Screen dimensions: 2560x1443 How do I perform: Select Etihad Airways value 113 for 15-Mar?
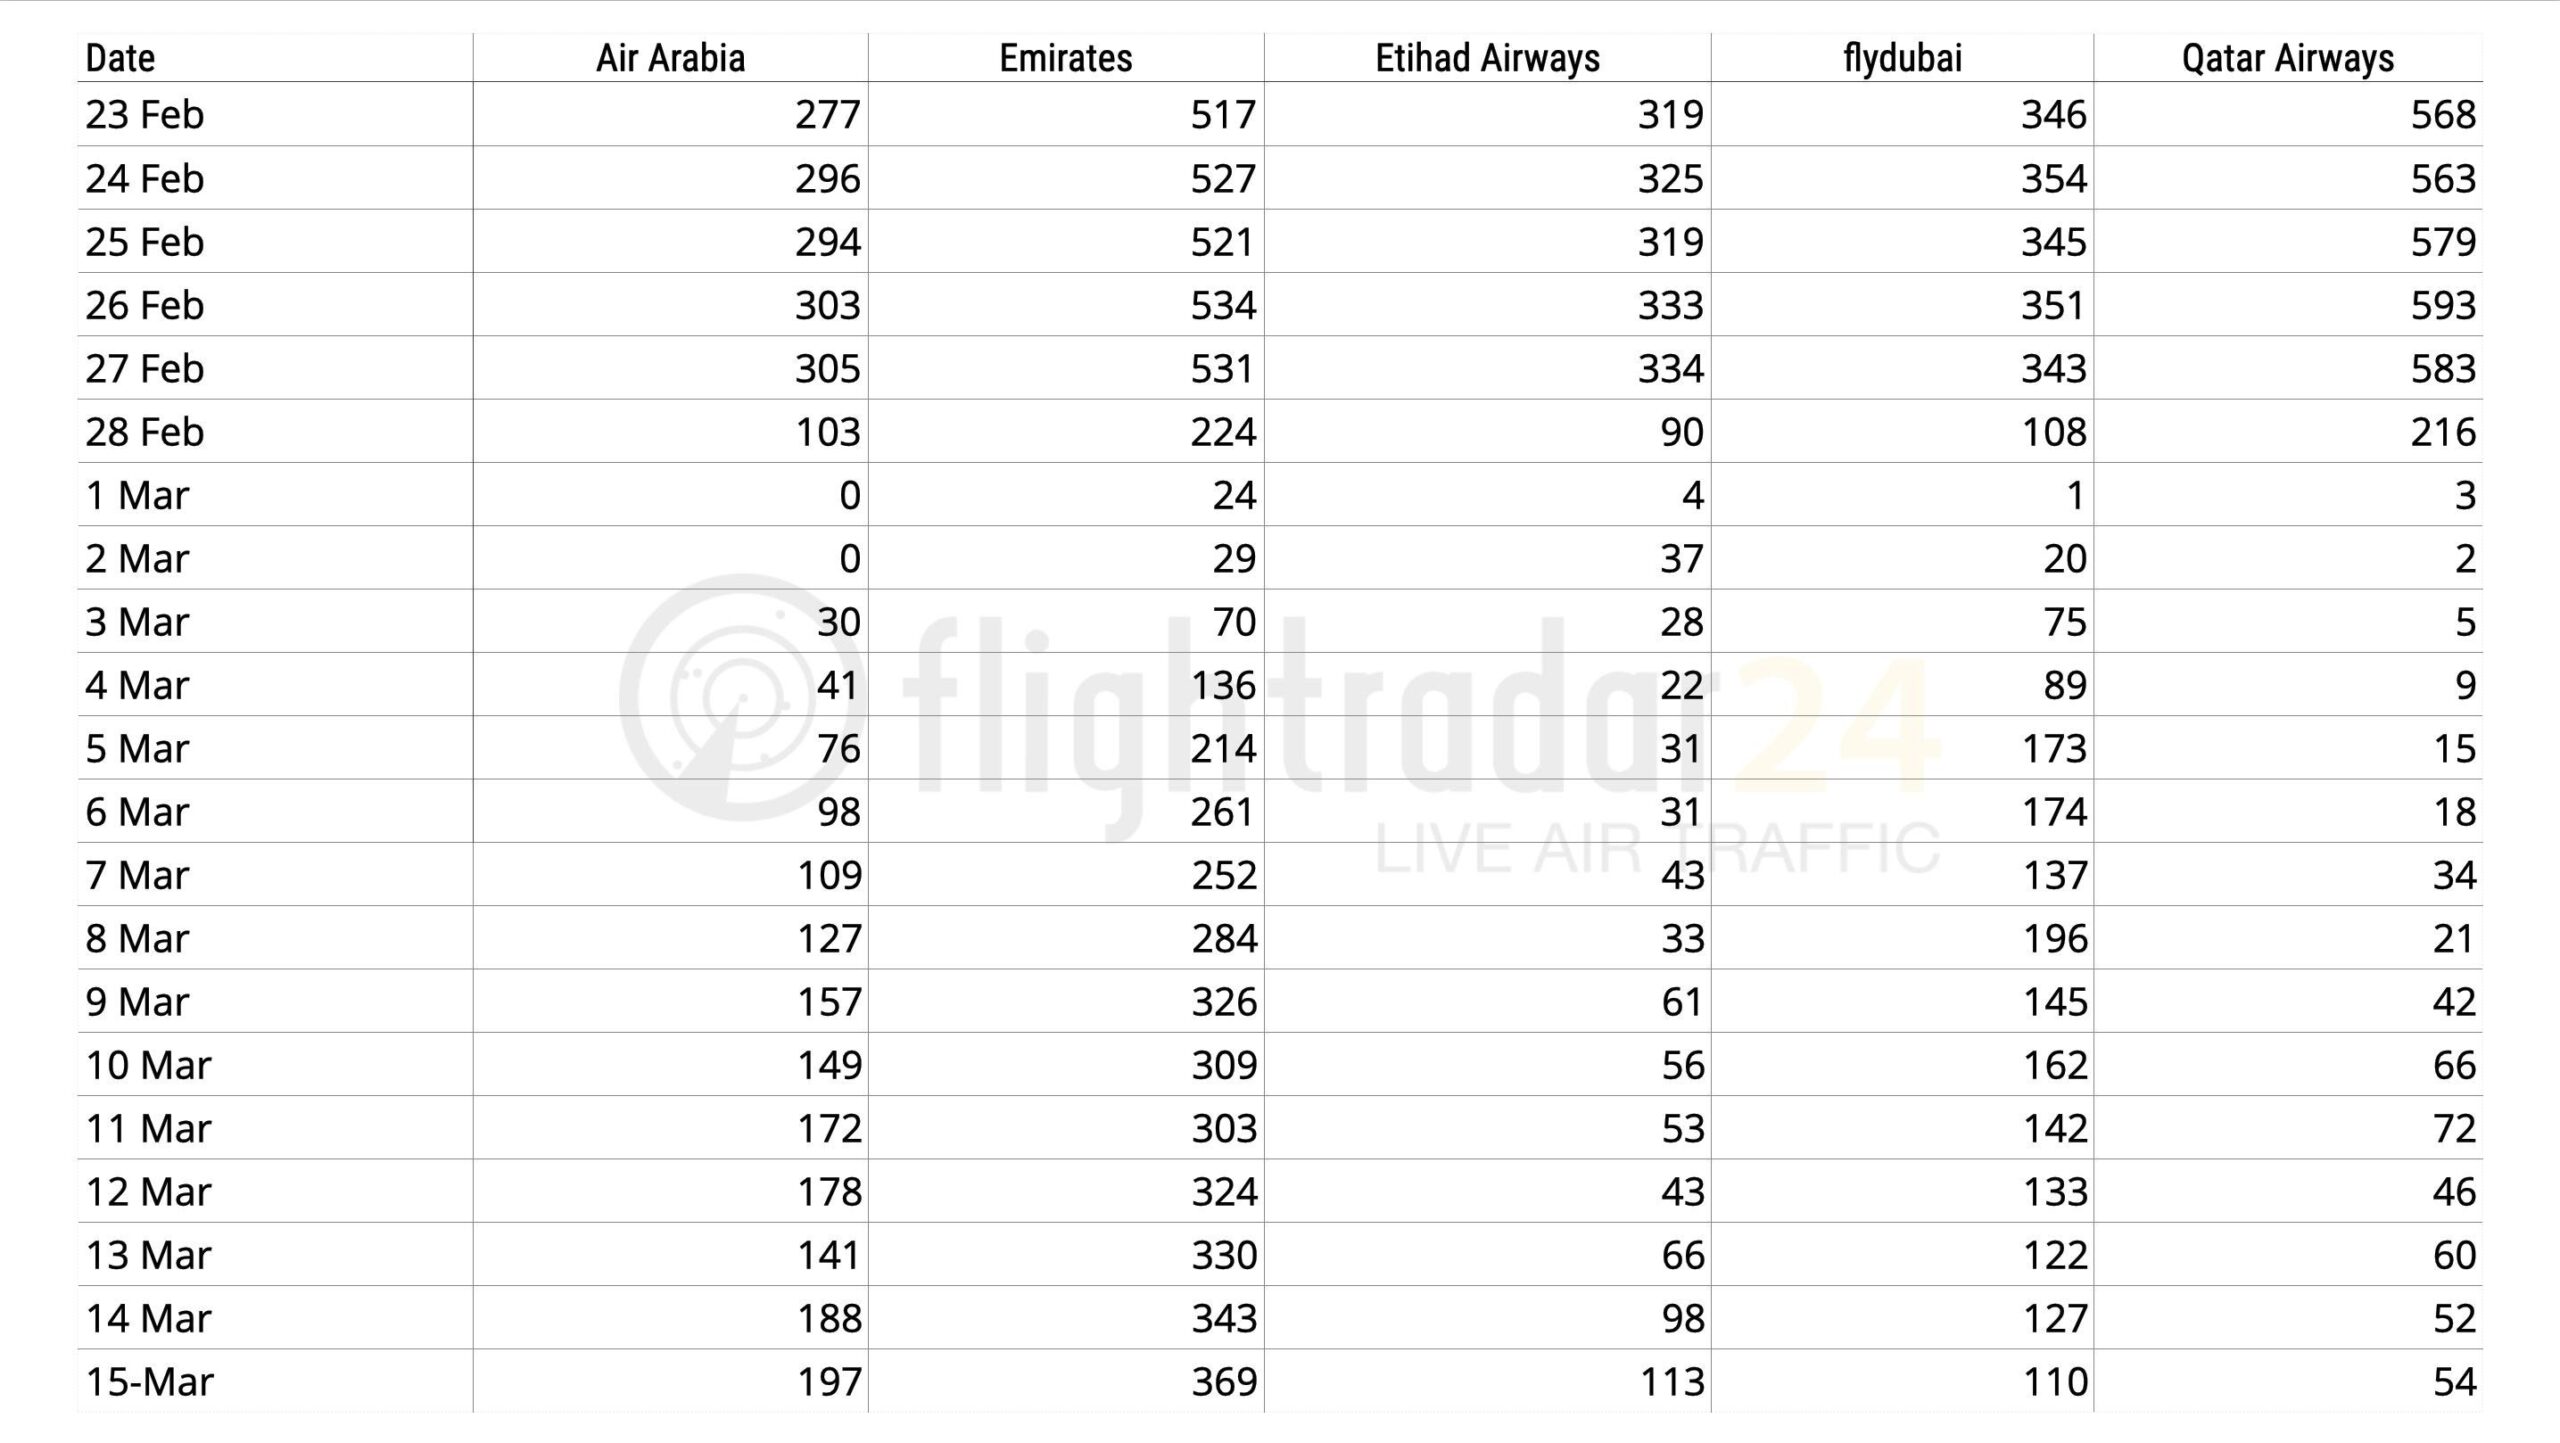click(1671, 1382)
